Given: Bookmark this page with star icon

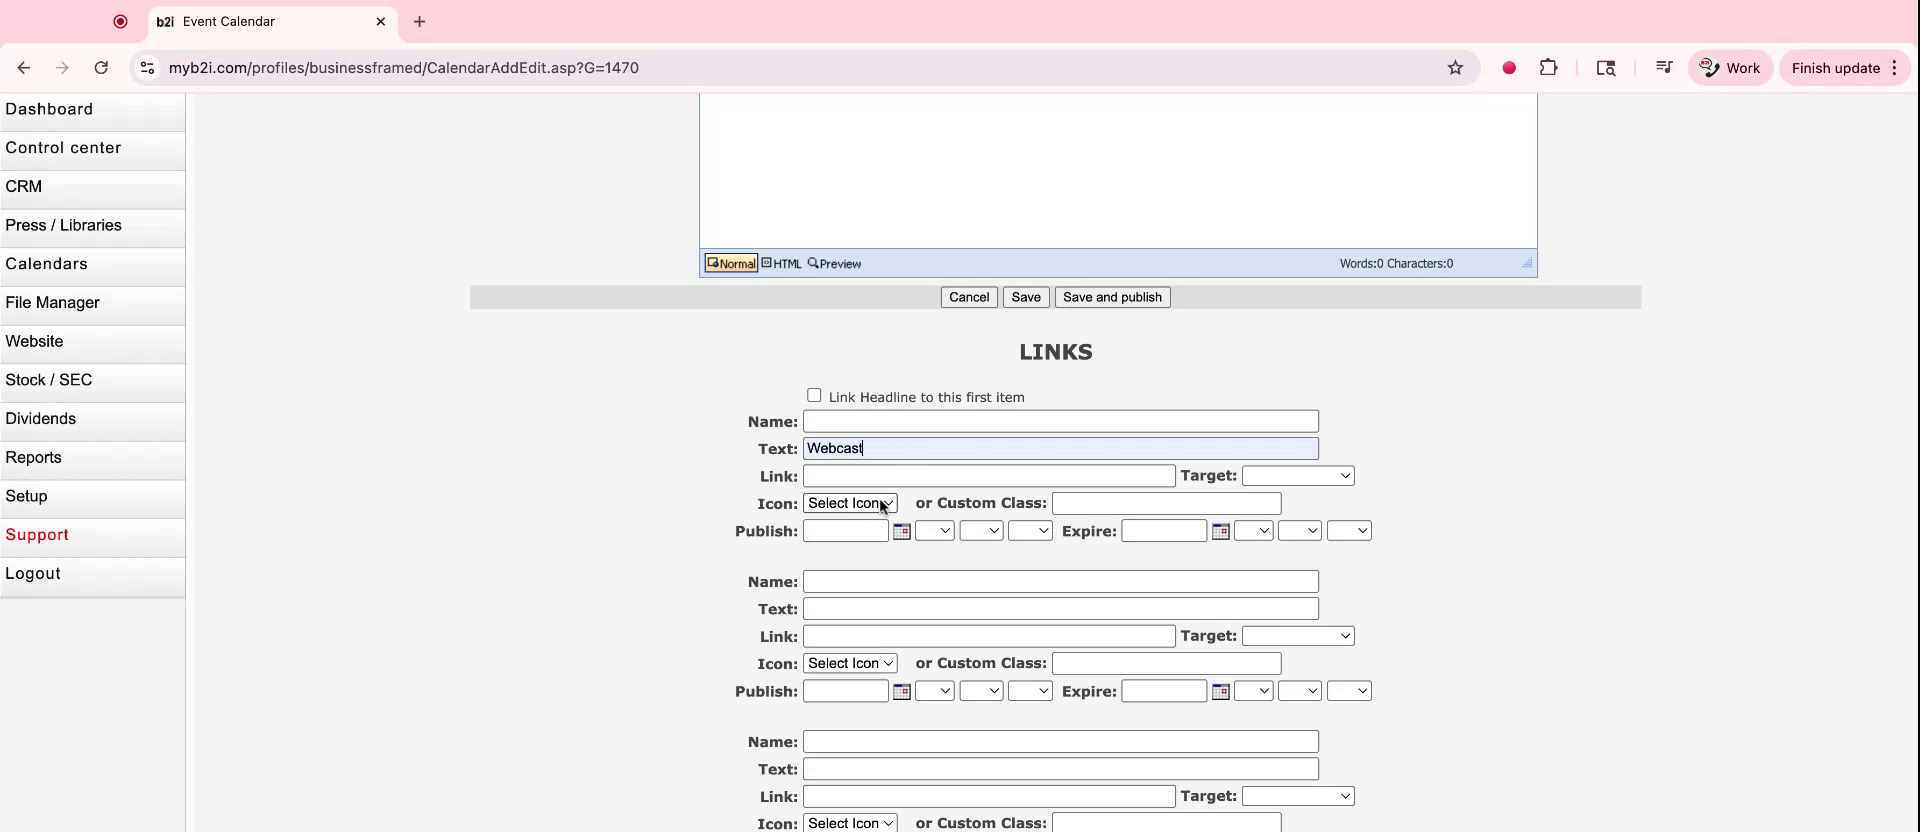Looking at the screenshot, I should tap(1455, 68).
